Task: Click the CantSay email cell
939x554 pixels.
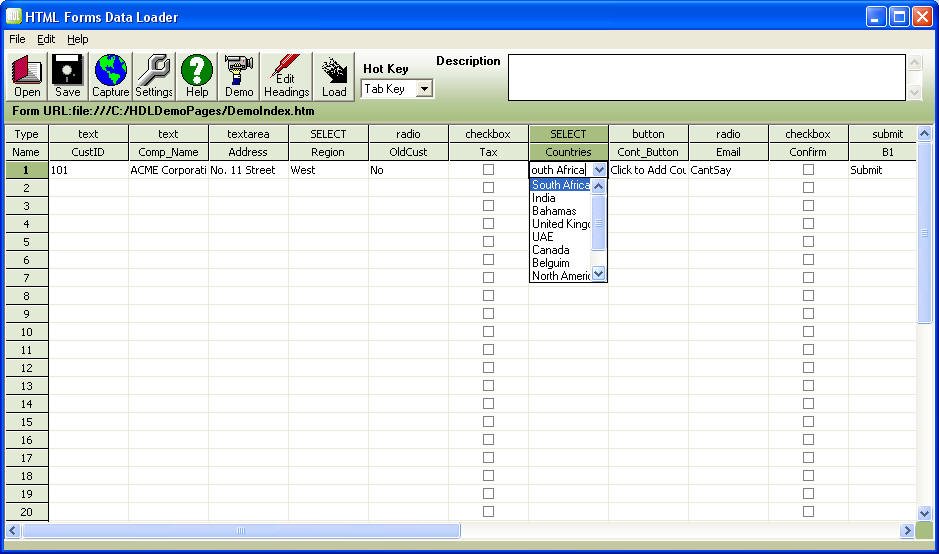Action: coord(728,170)
